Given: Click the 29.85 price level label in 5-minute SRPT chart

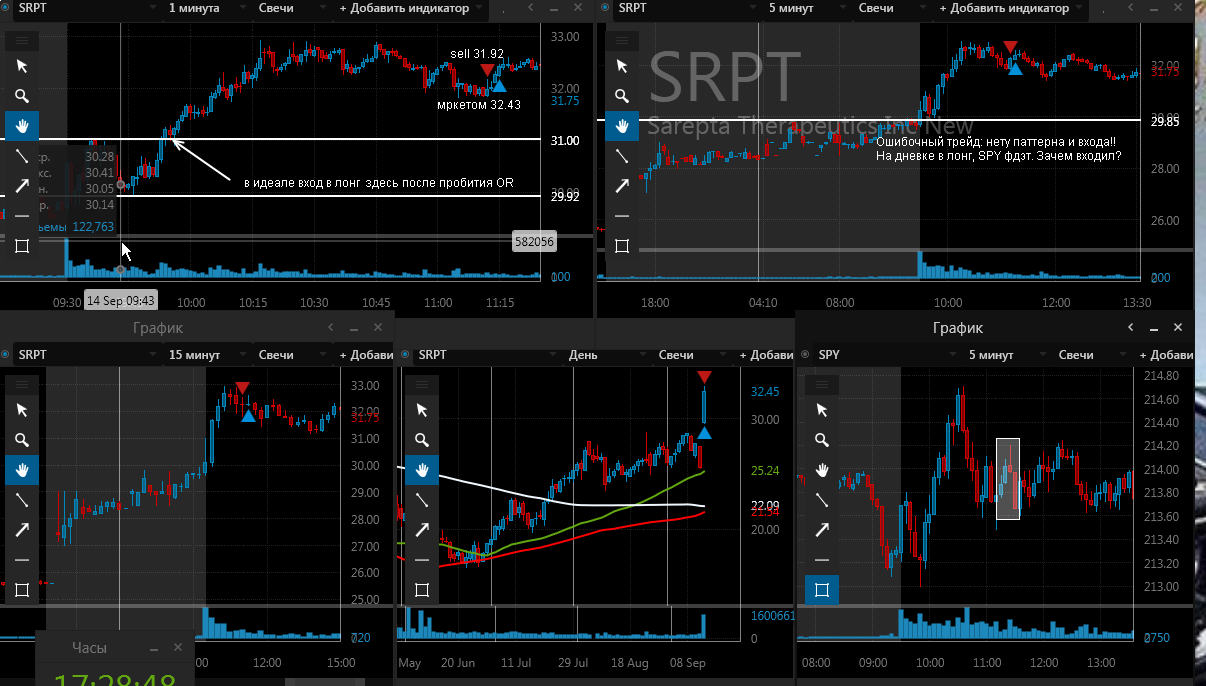Looking at the screenshot, I should pos(1165,121).
